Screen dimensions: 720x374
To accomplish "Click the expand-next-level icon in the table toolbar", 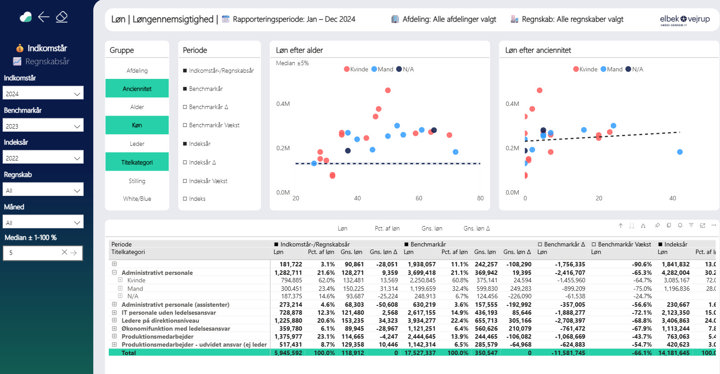I will click(x=643, y=226).
